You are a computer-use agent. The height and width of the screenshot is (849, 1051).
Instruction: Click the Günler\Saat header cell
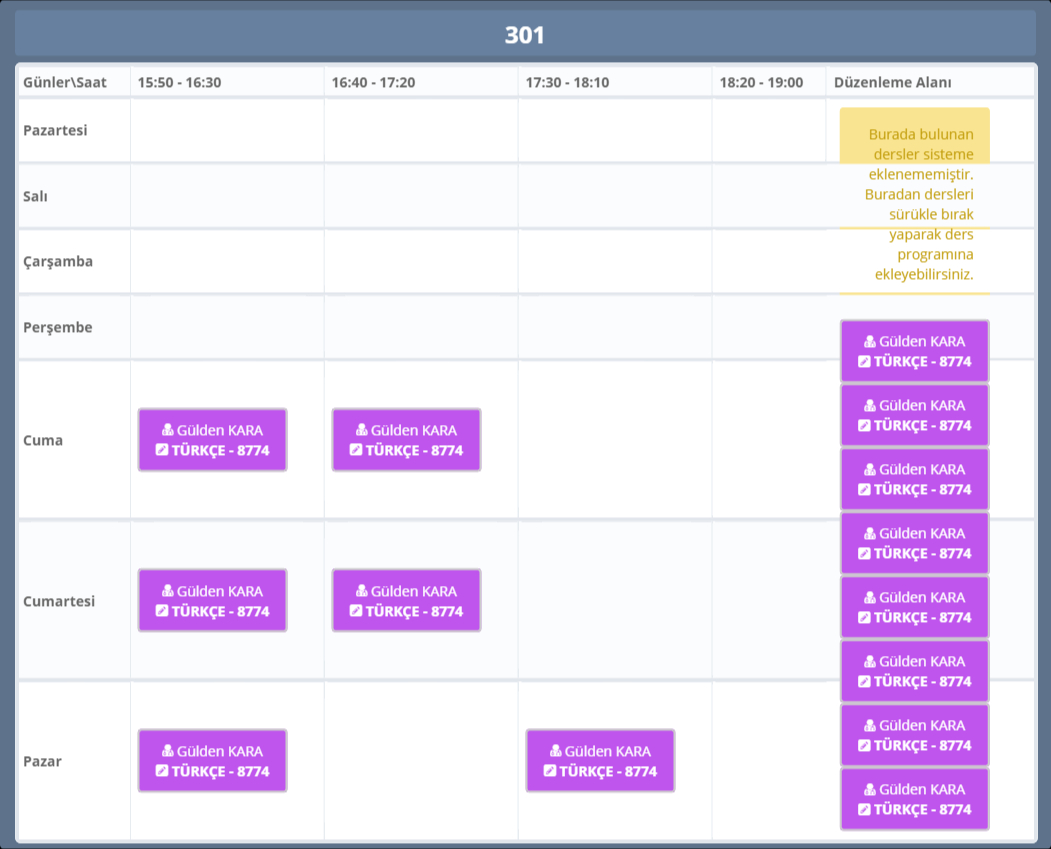65,82
